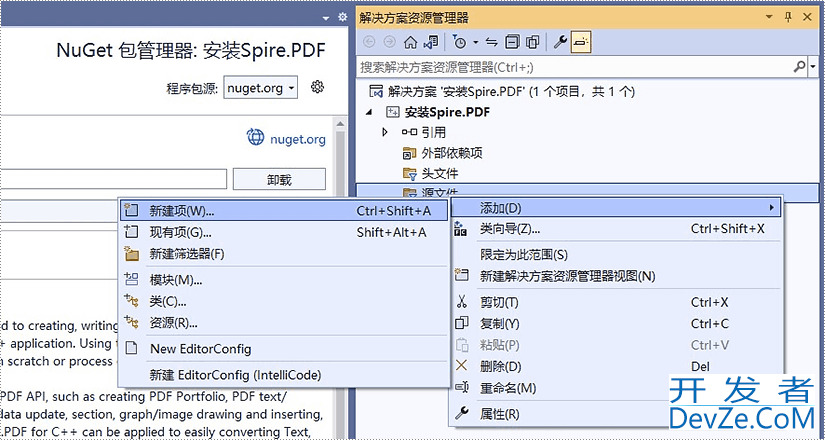
Task: Click the version field left of 卸载
Action: click(x=113, y=179)
